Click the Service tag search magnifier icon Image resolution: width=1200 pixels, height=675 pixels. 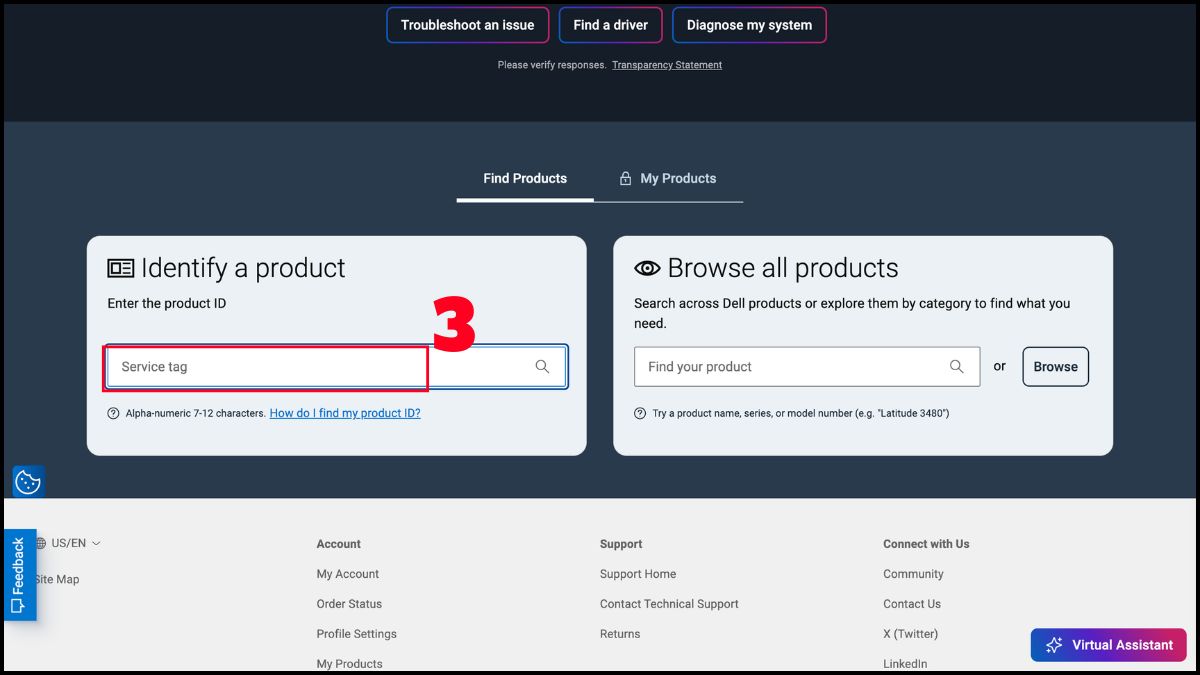click(542, 367)
